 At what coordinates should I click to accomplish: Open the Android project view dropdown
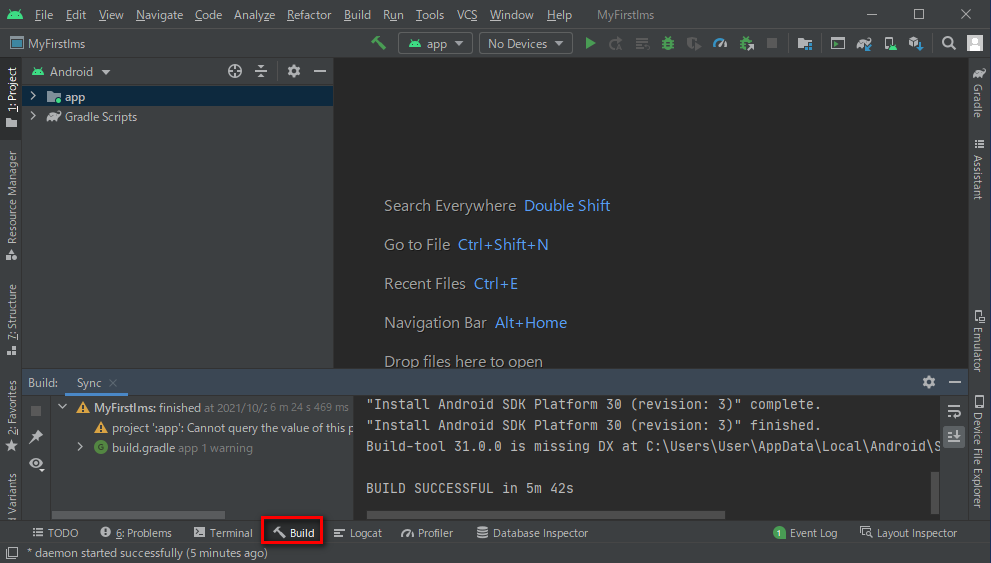pyautogui.click(x=71, y=71)
